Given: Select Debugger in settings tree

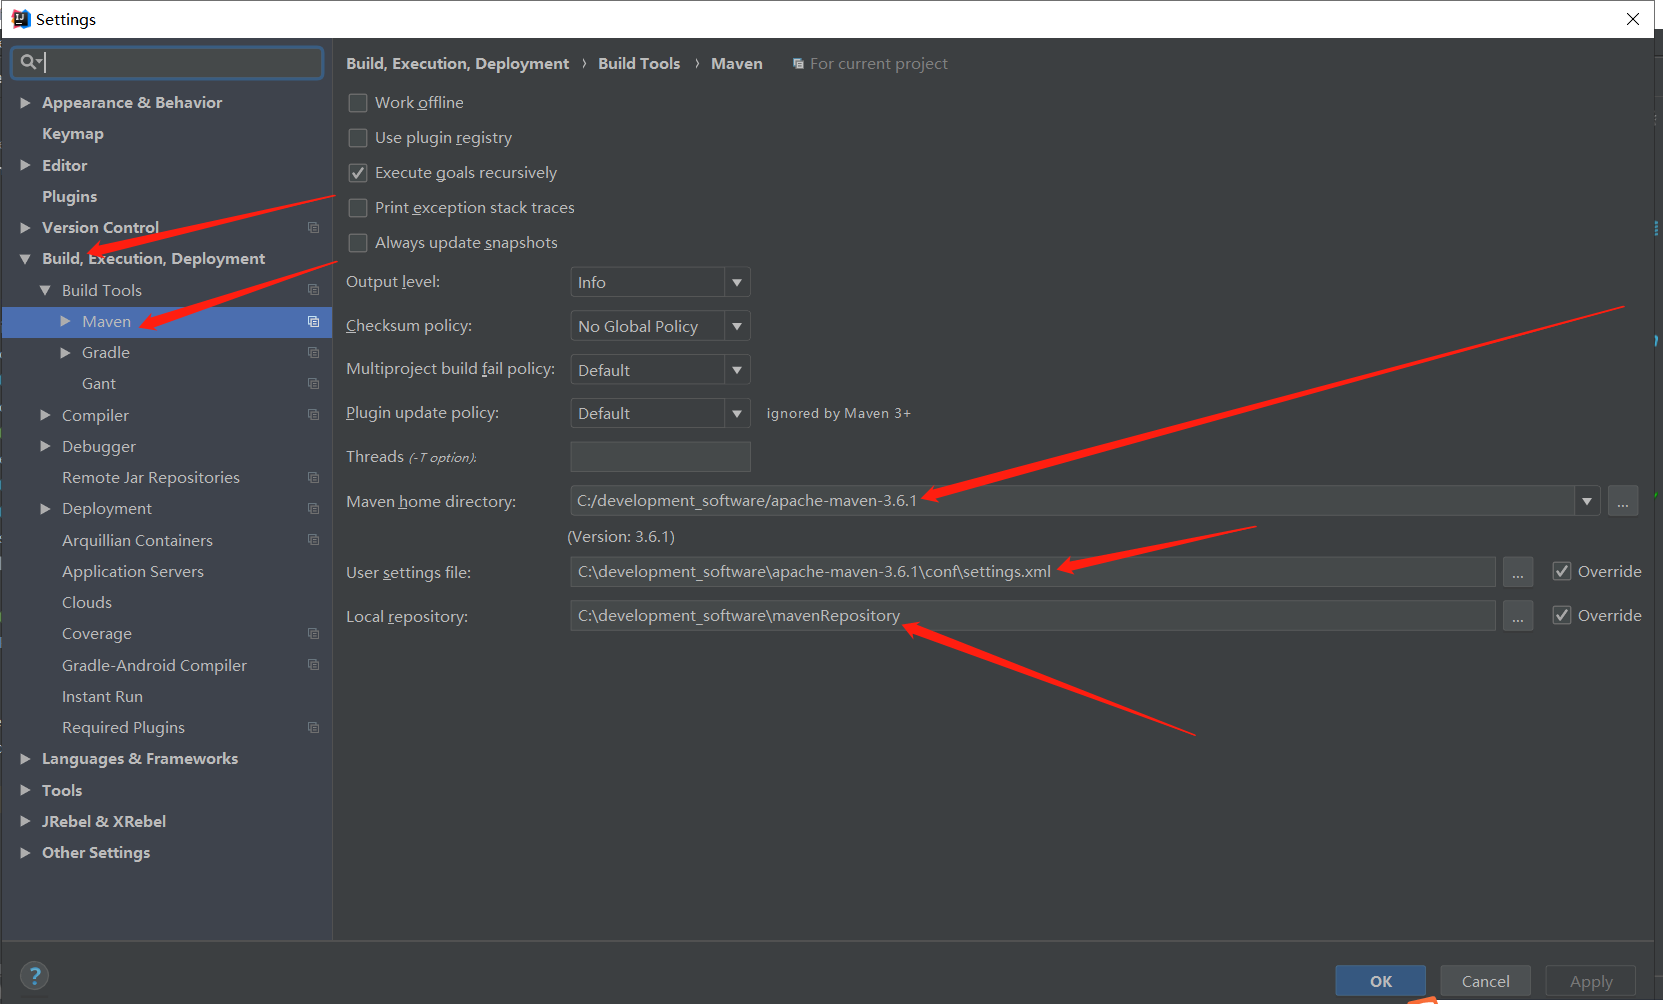Looking at the screenshot, I should pos(99,447).
